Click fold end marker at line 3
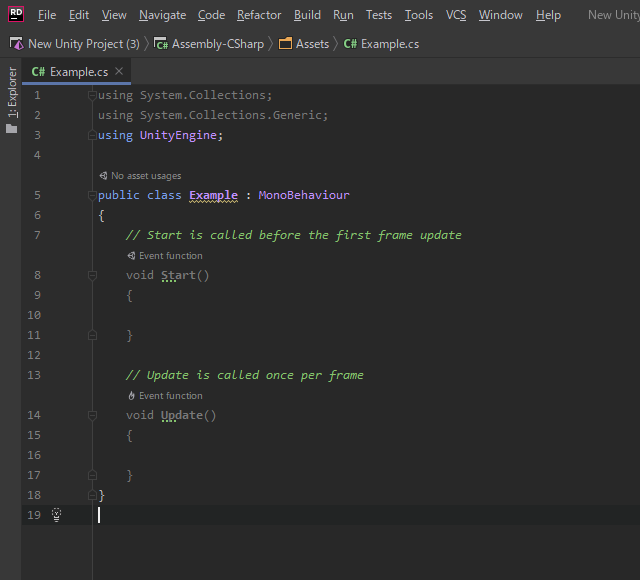The height and width of the screenshot is (580, 640). pyautogui.click(x=92, y=135)
